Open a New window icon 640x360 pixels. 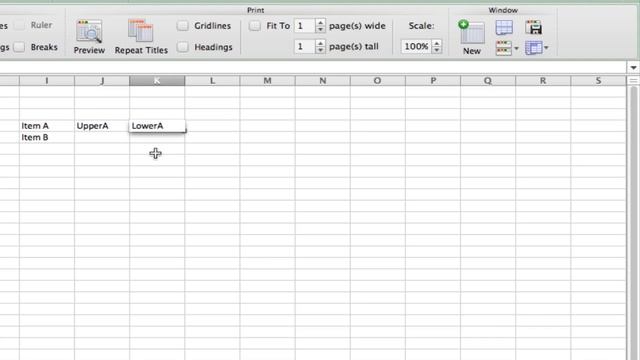pyautogui.click(x=471, y=32)
